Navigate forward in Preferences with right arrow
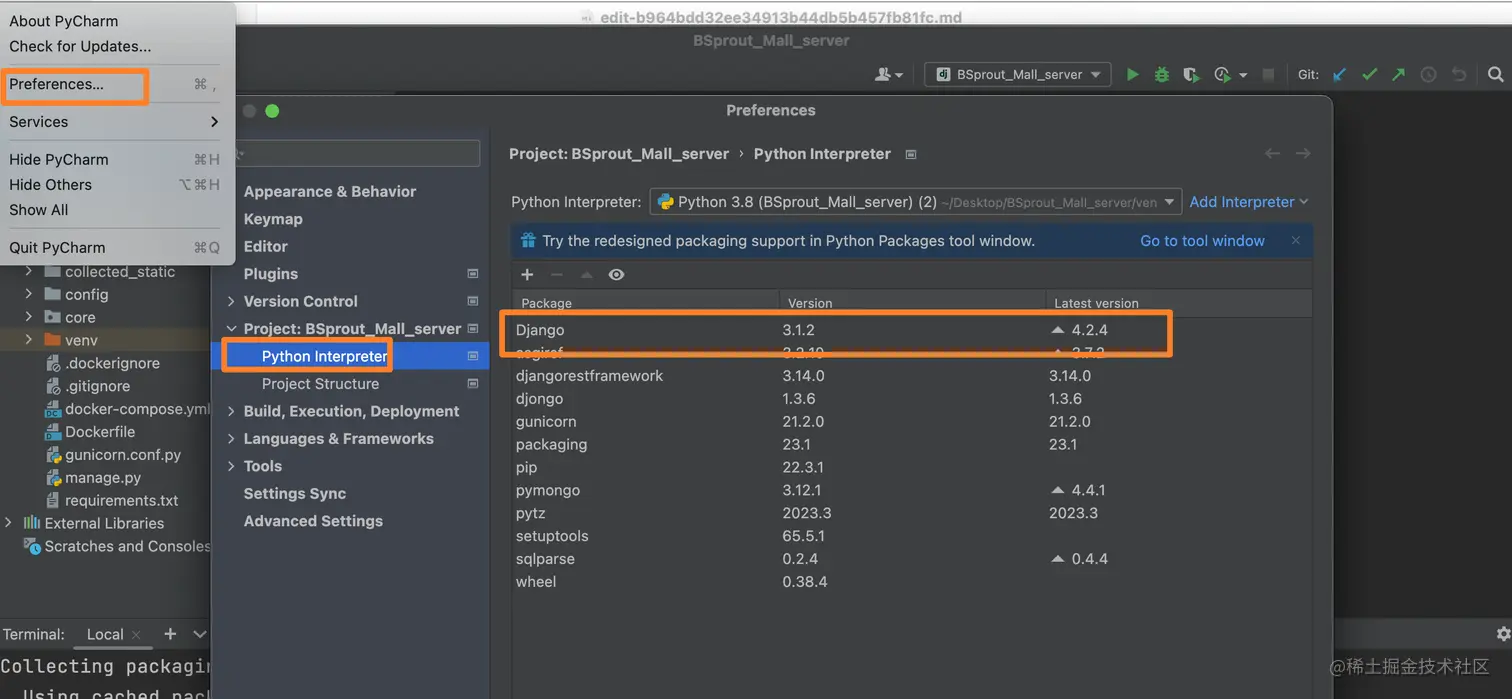The width and height of the screenshot is (1512, 699). point(1303,153)
